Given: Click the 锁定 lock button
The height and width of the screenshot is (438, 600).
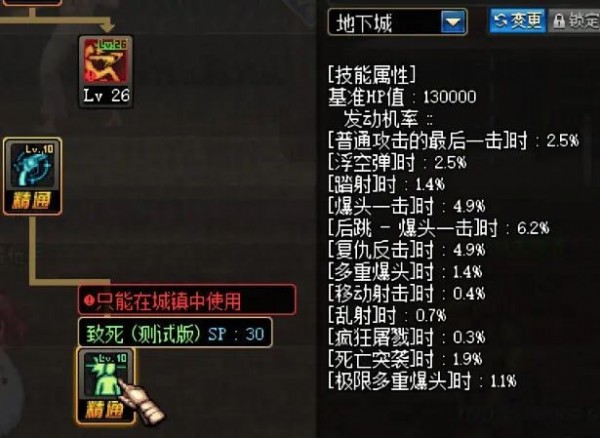Looking at the screenshot, I should click(574, 21).
